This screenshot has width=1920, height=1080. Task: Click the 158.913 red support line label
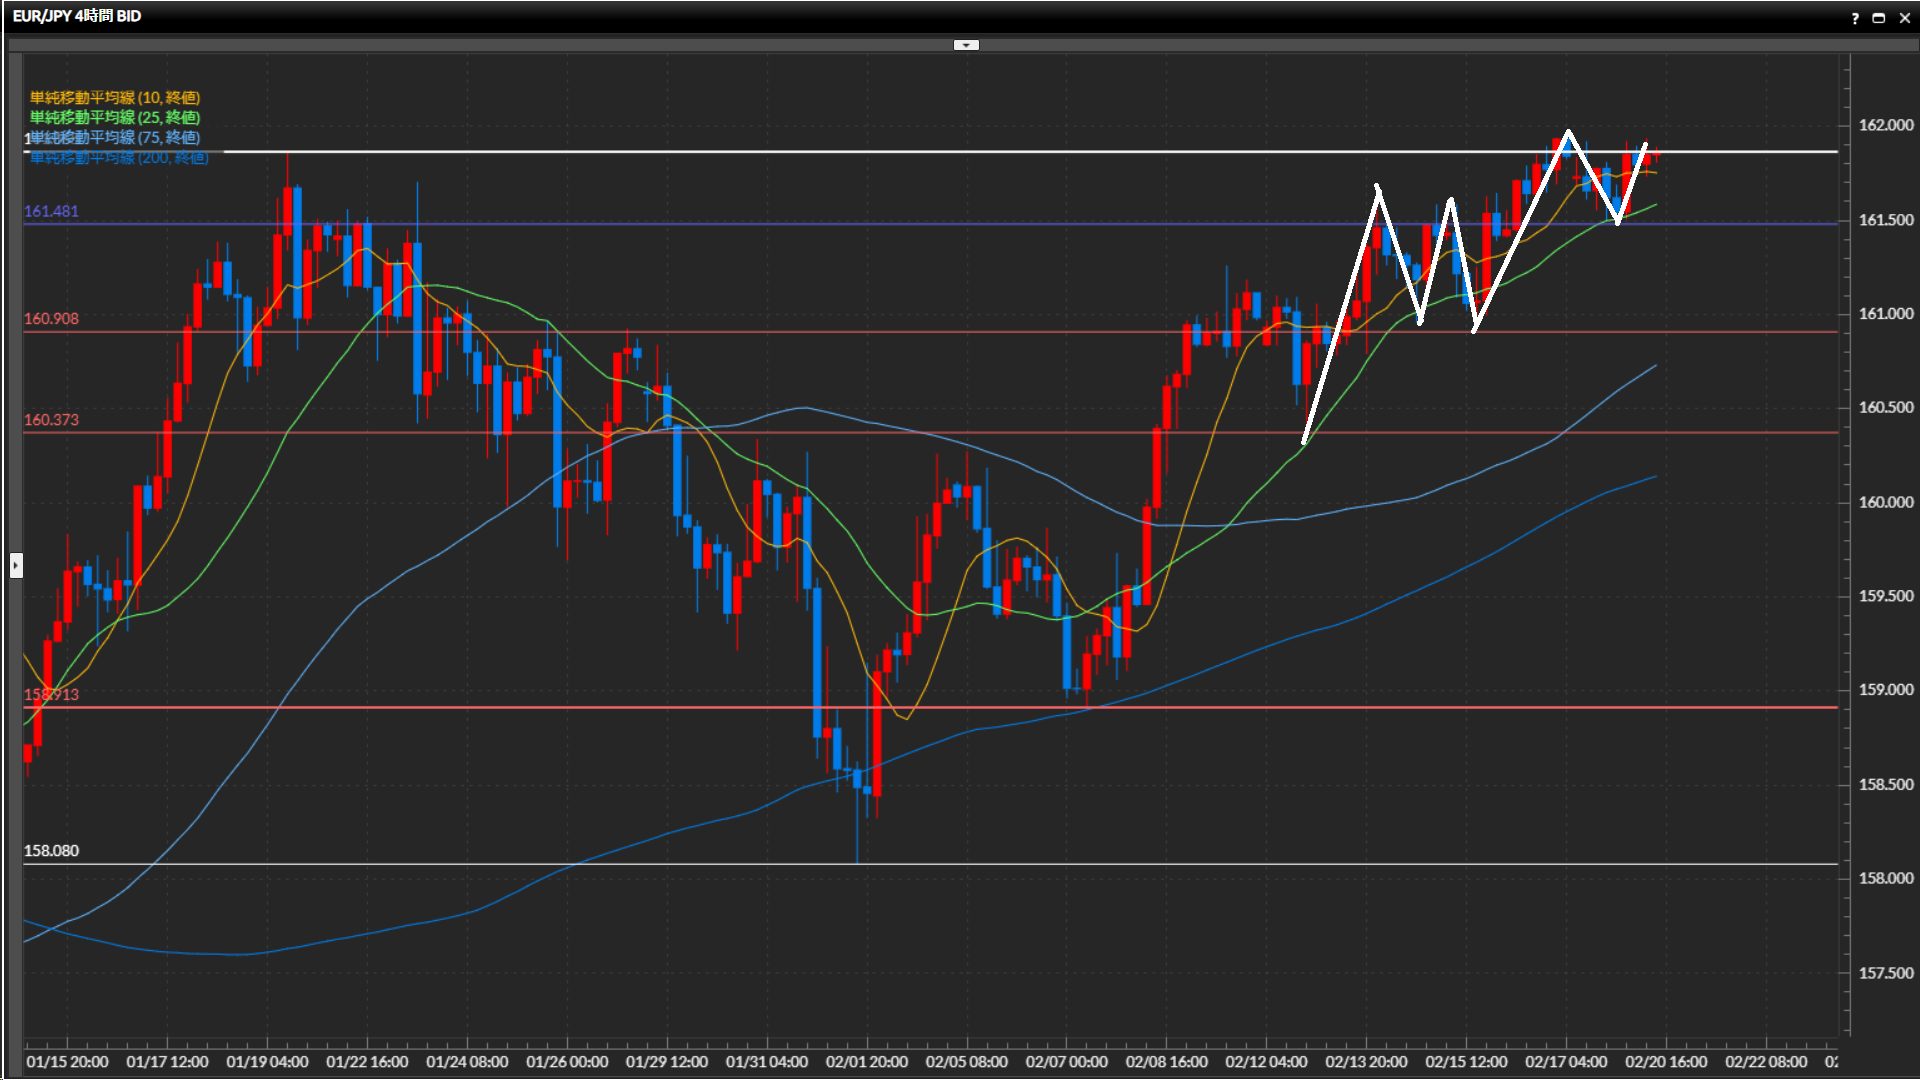(x=51, y=694)
